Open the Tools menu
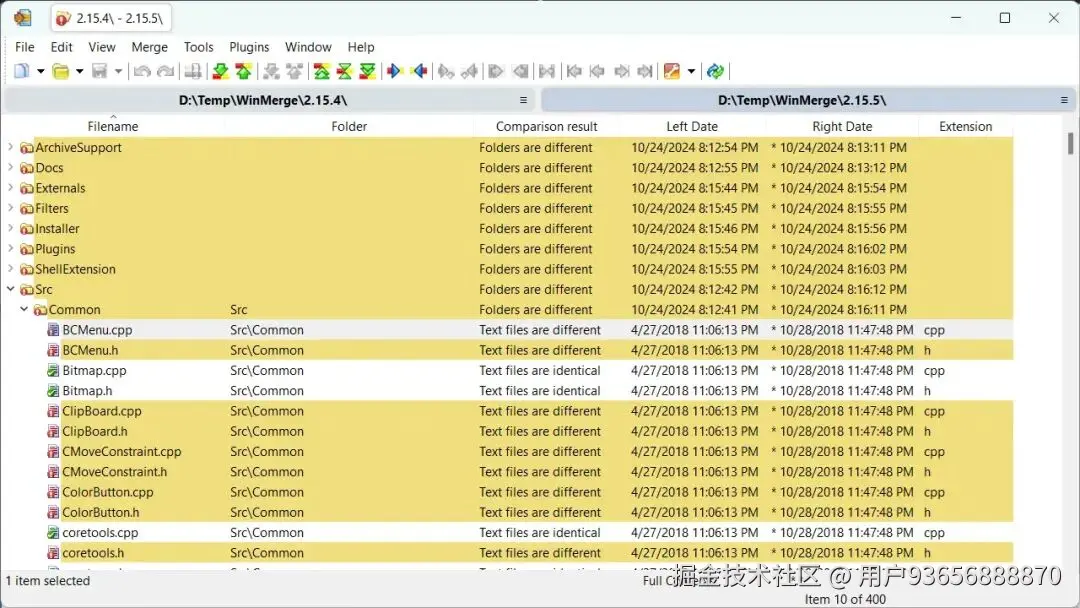Screen dimensions: 1080x608 click(198, 47)
